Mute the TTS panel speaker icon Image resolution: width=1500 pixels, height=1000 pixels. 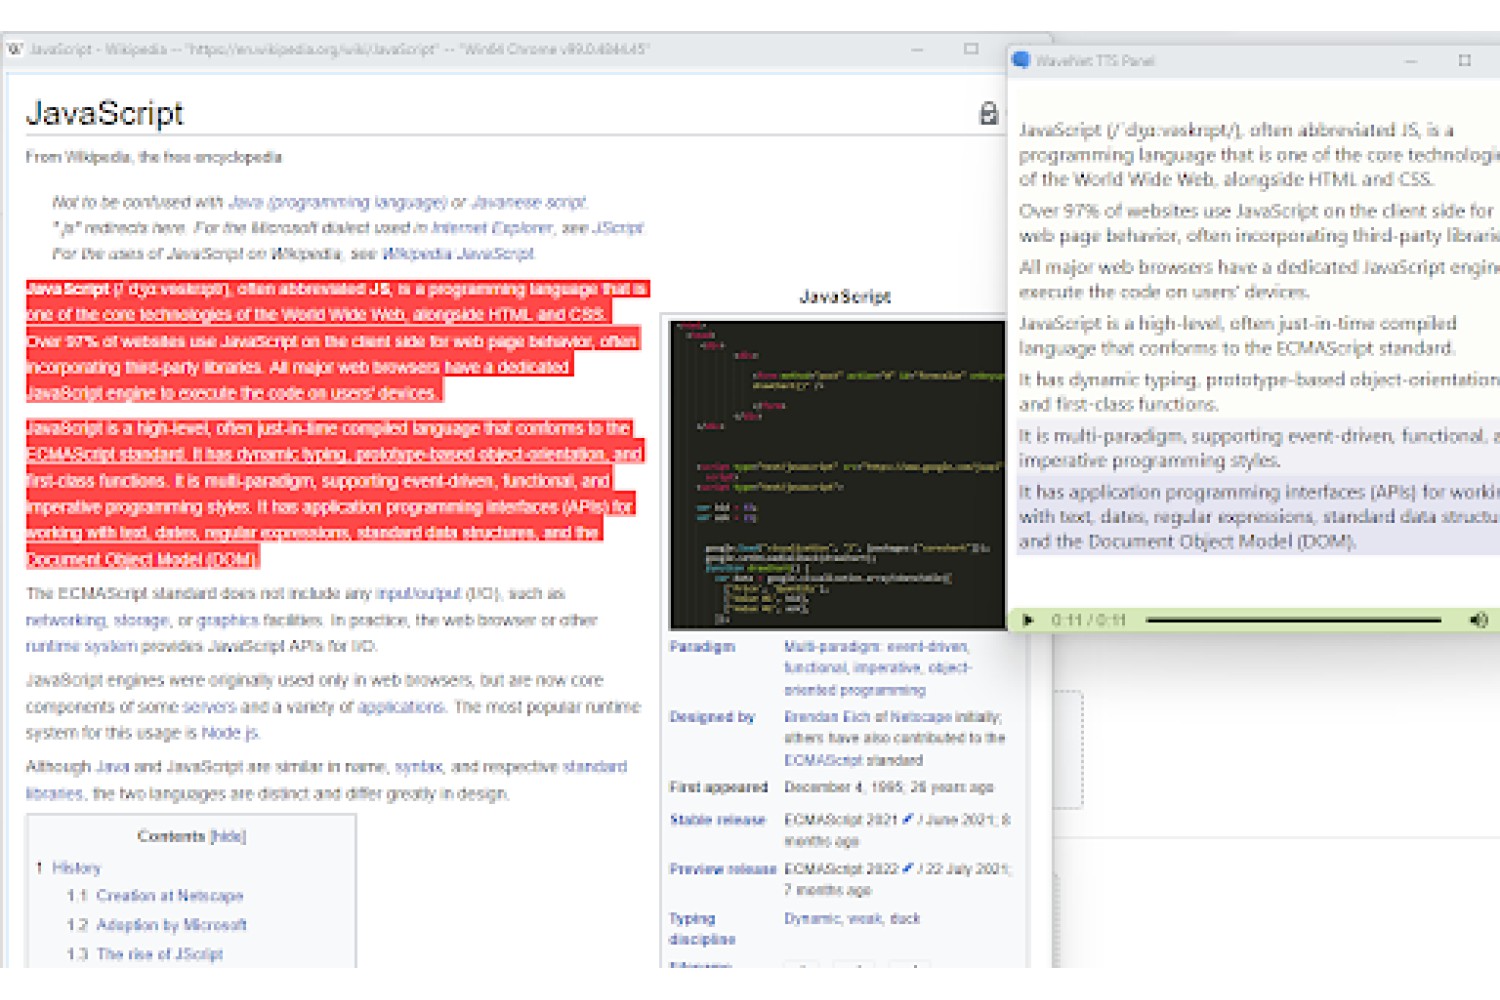click(1479, 620)
